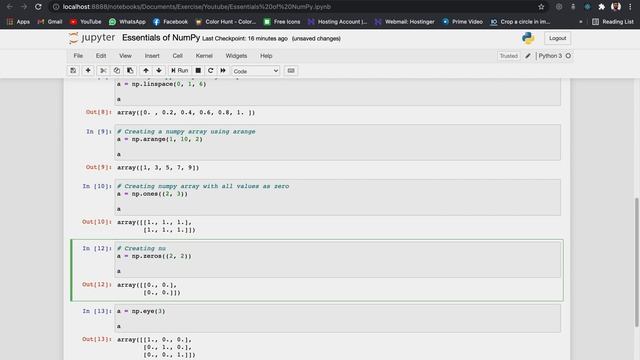
Task: Click the Out[12] output prompt
Action: pos(97,284)
